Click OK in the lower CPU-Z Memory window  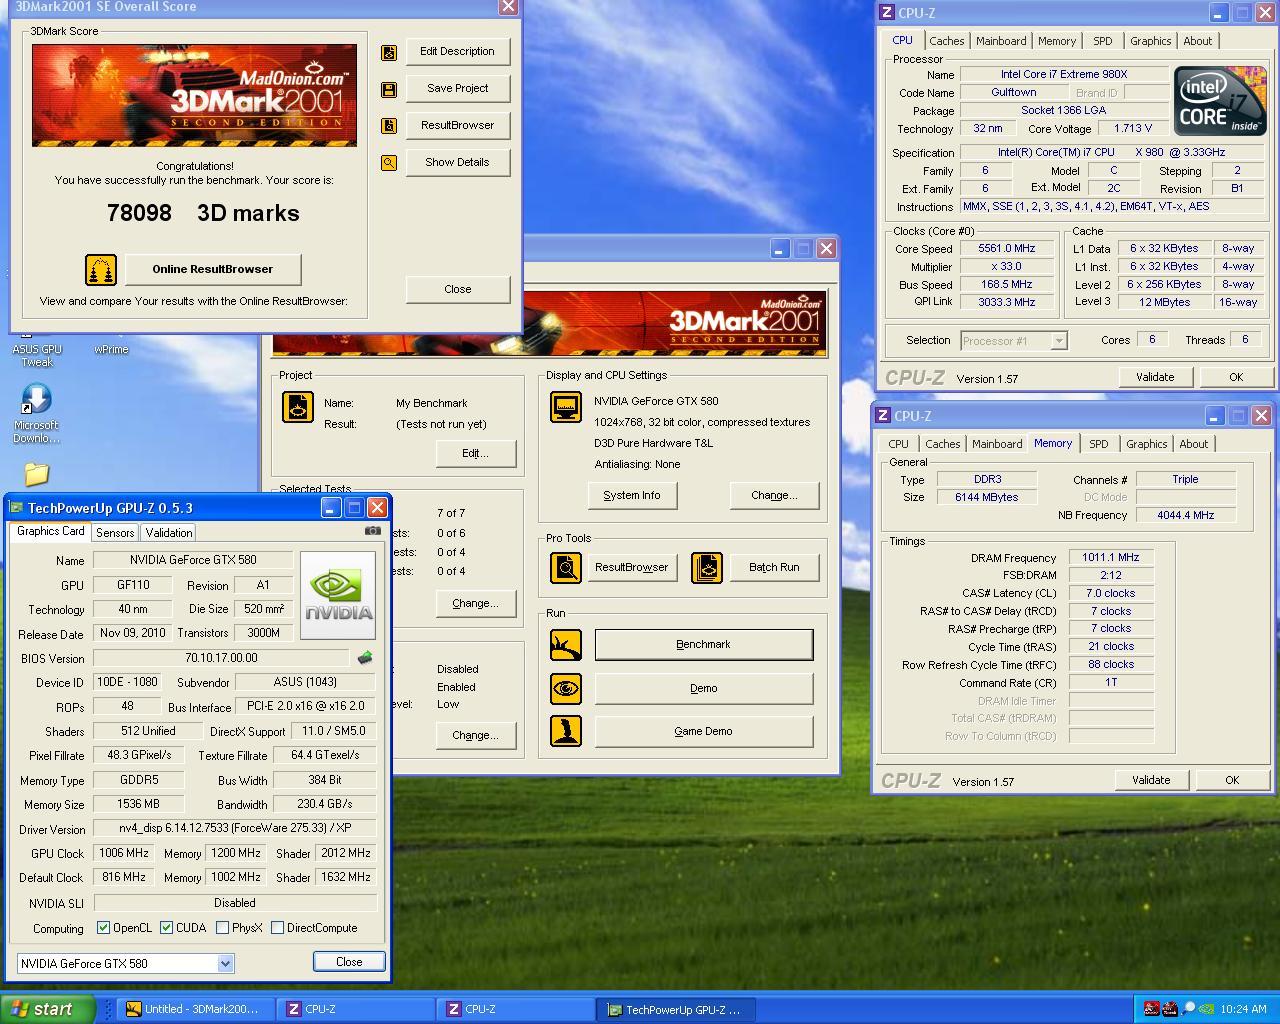point(1232,780)
